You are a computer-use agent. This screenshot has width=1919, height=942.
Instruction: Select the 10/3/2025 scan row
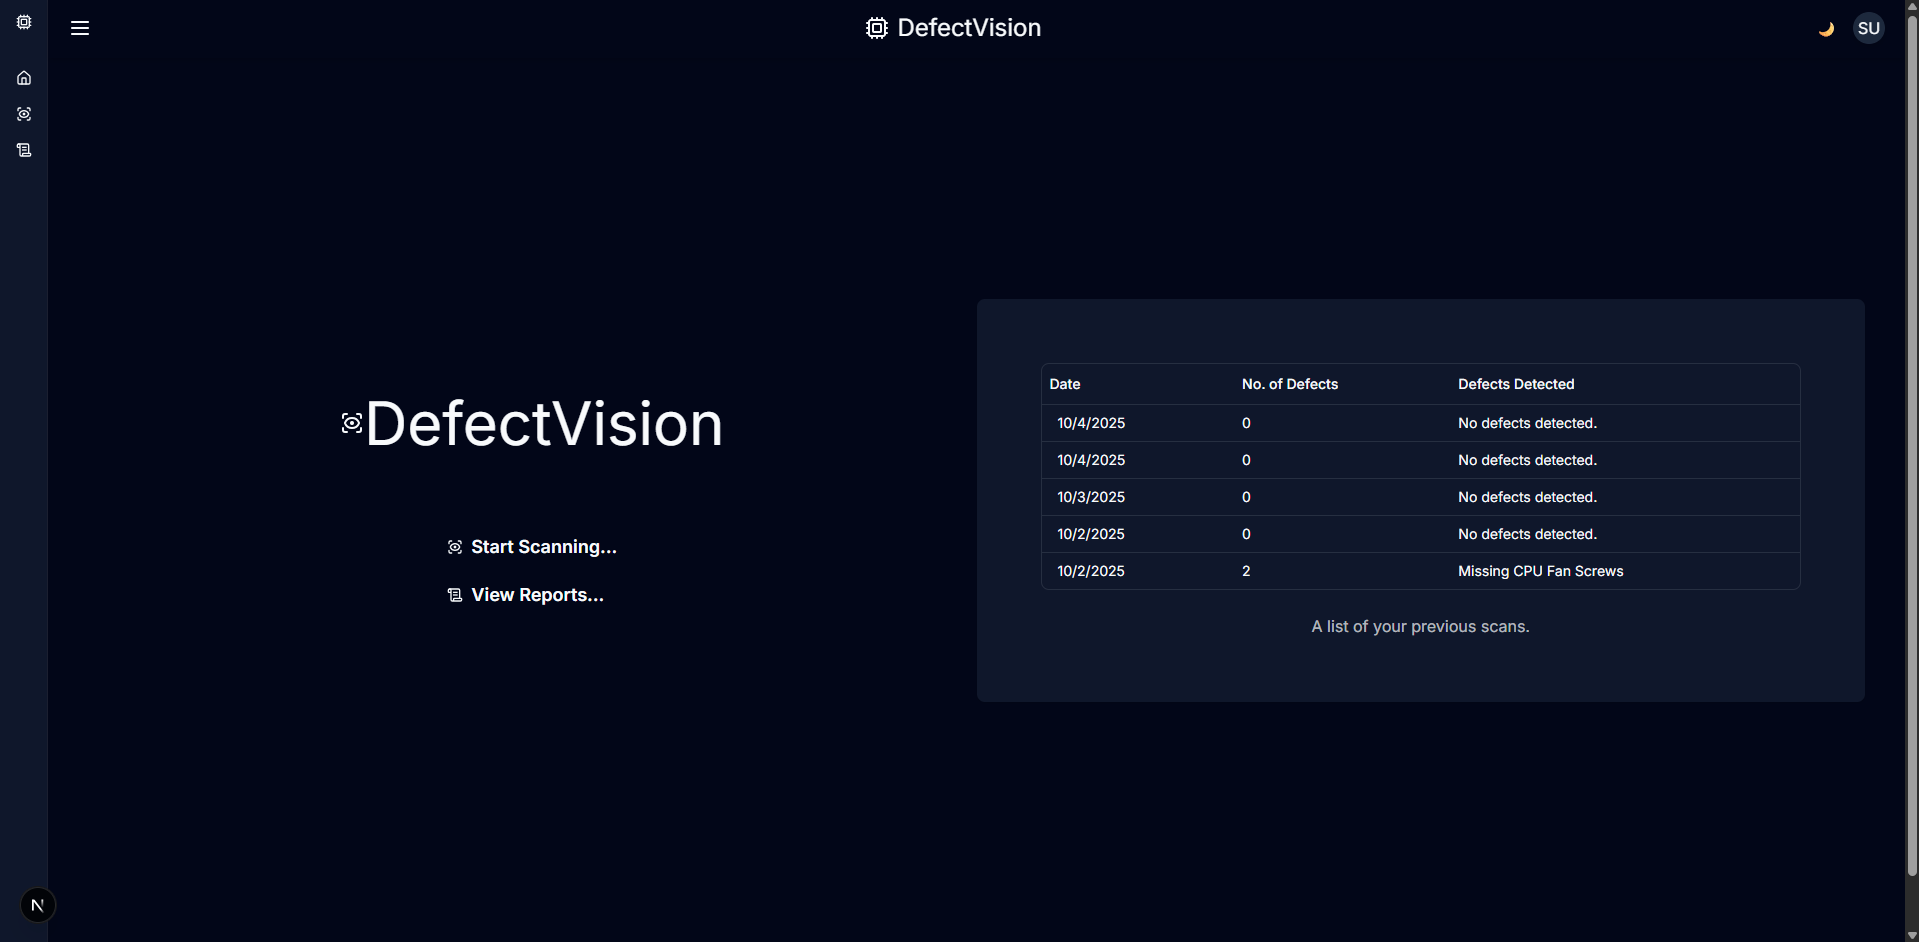1420,497
